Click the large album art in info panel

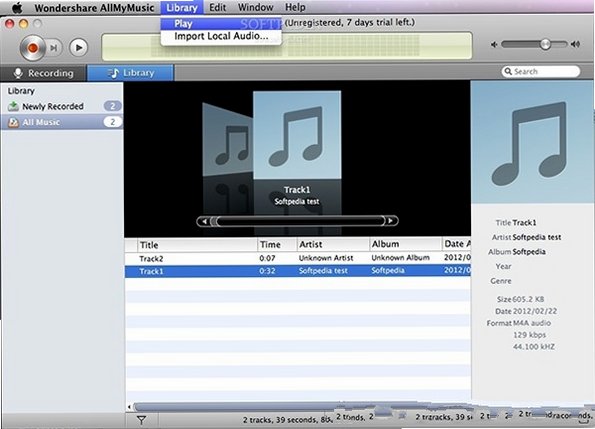(532, 142)
